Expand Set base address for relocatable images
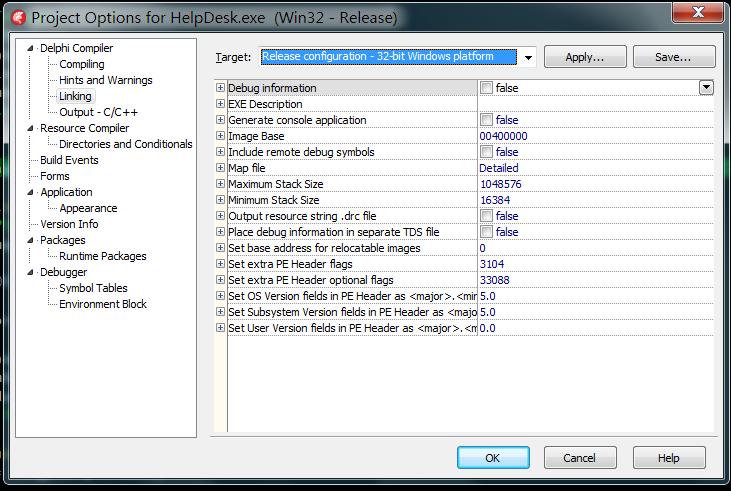 click(221, 248)
